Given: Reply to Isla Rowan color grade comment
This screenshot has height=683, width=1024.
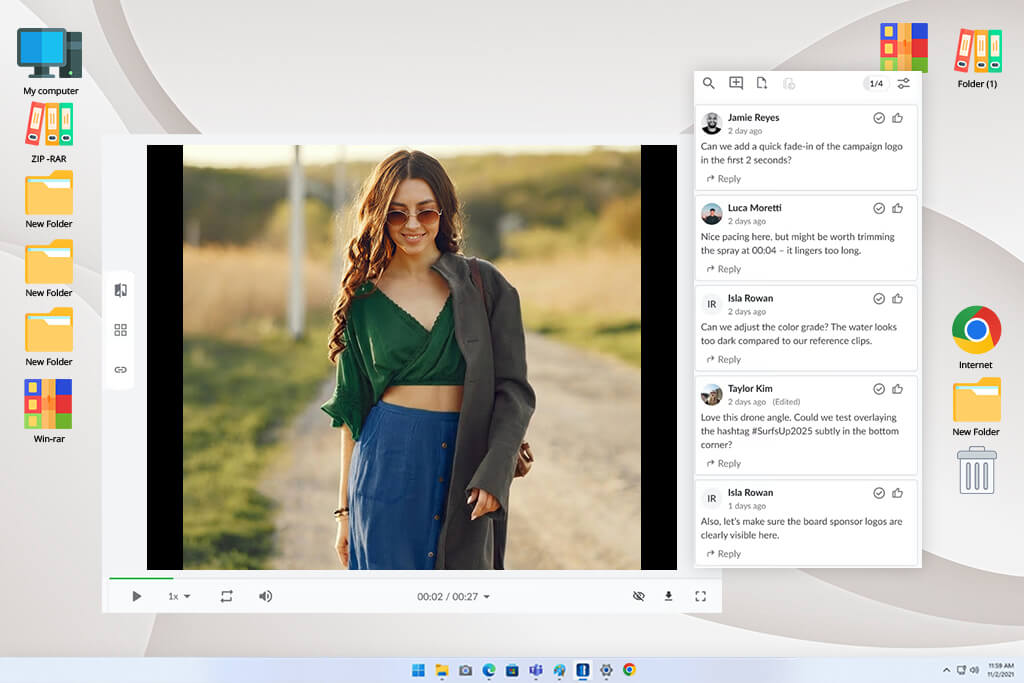Looking at the screenshot, I should pyautogui.click(x=724, y=360).
